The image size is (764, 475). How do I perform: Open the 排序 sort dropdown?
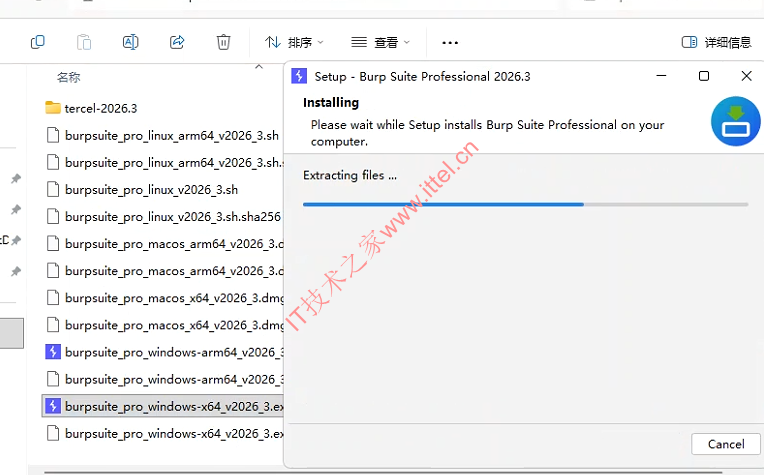pyautogui.click(x=295, y=42)
